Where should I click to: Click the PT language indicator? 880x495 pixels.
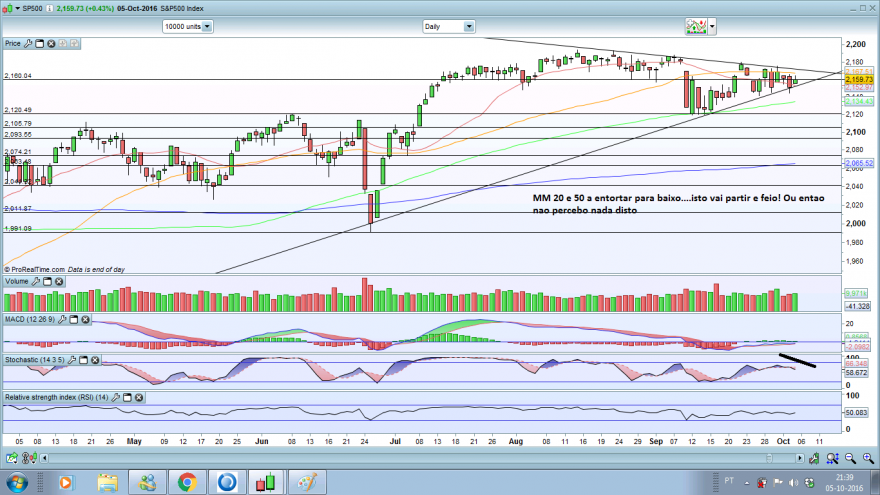pos(729,480)
